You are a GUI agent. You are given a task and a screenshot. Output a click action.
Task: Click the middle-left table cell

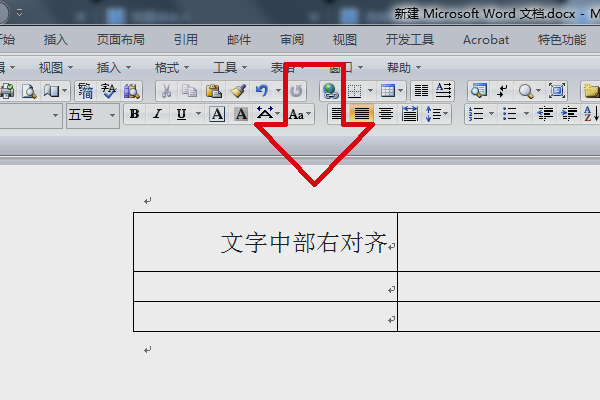click(265, 286)
